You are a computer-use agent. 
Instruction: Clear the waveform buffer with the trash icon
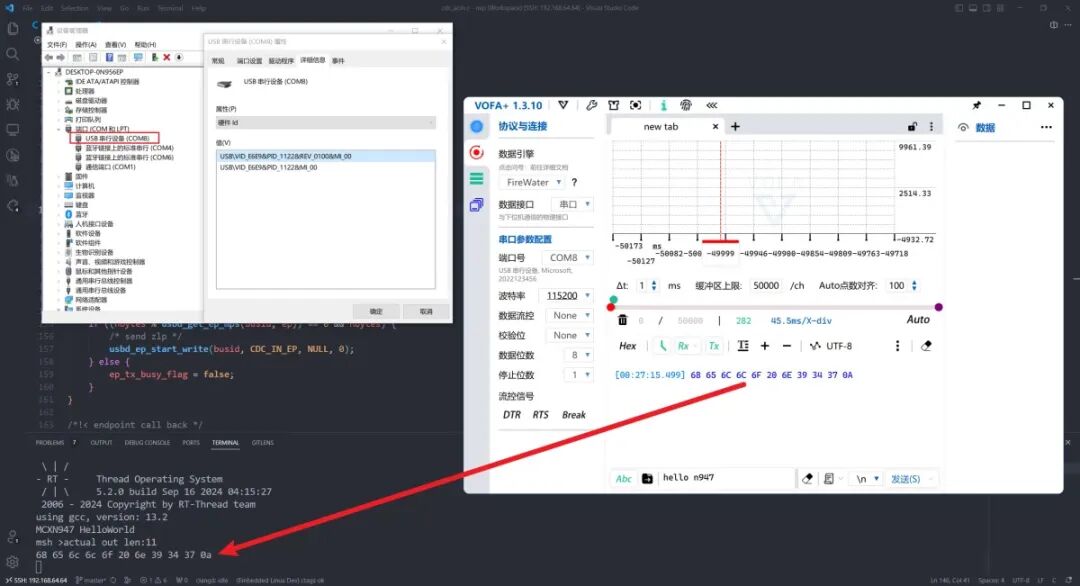623,320
